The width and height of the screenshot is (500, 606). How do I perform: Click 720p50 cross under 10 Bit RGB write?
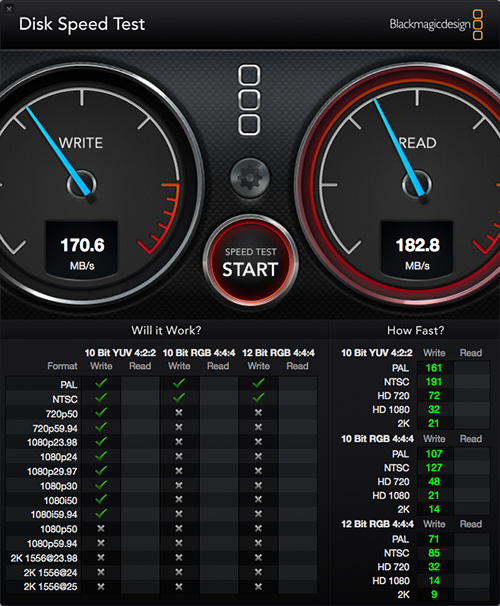(x=179, y=413)
